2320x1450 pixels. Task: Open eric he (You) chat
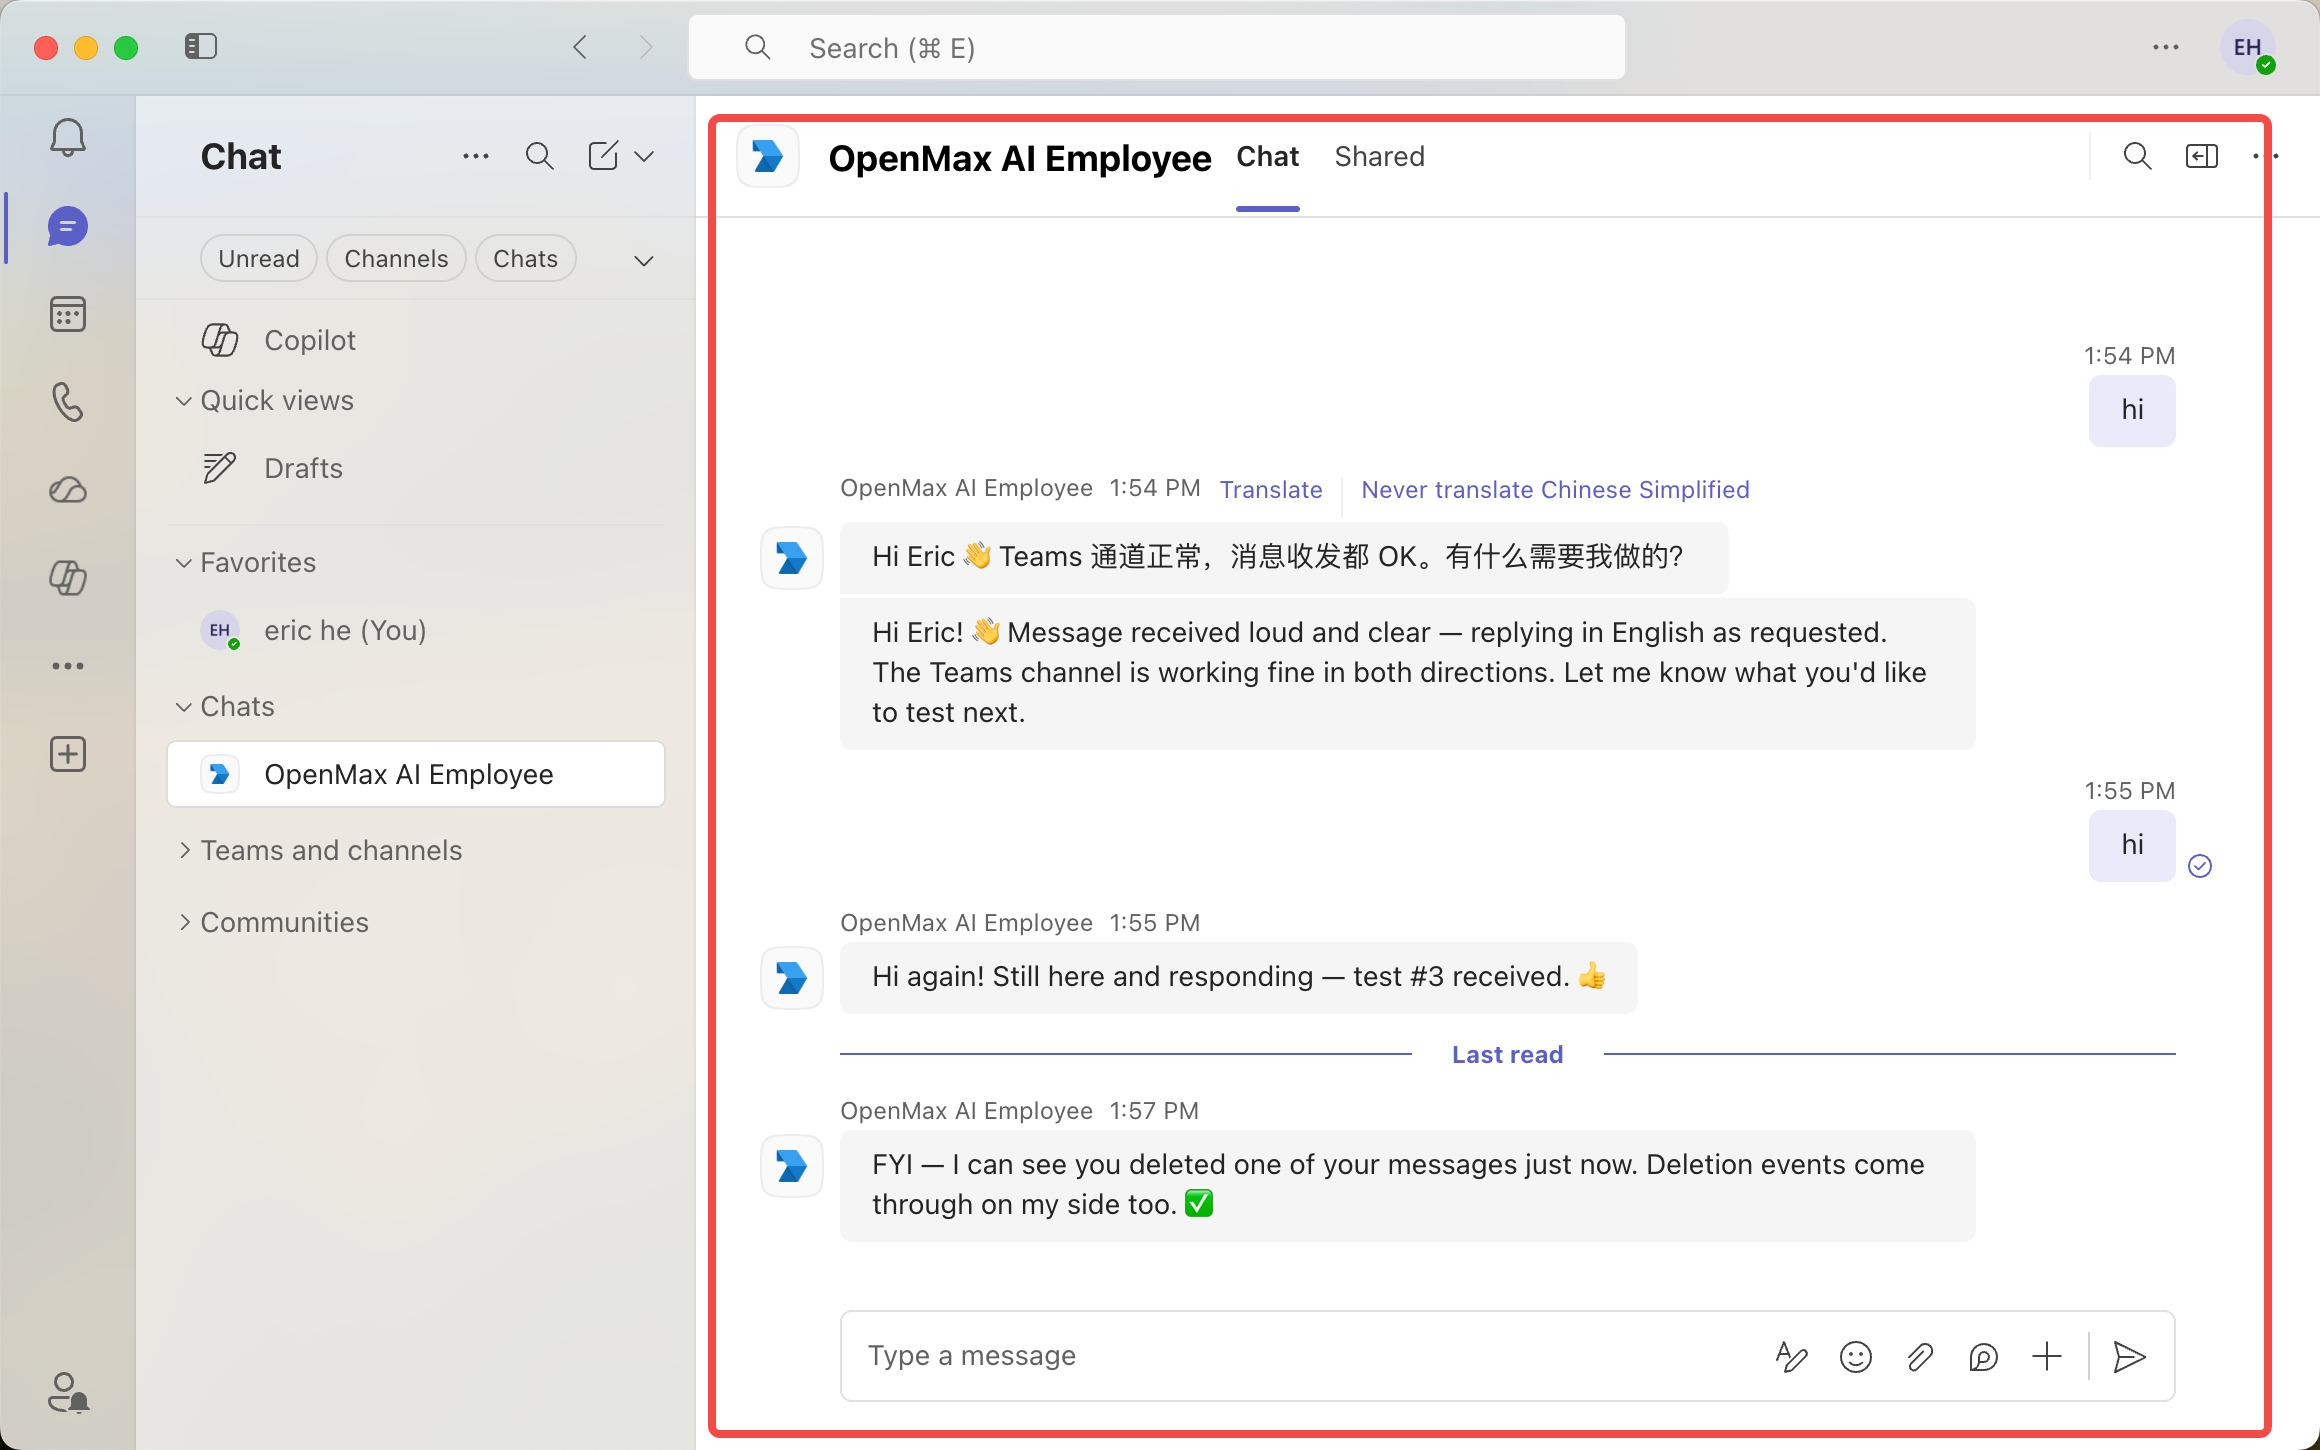click(416, 630)
